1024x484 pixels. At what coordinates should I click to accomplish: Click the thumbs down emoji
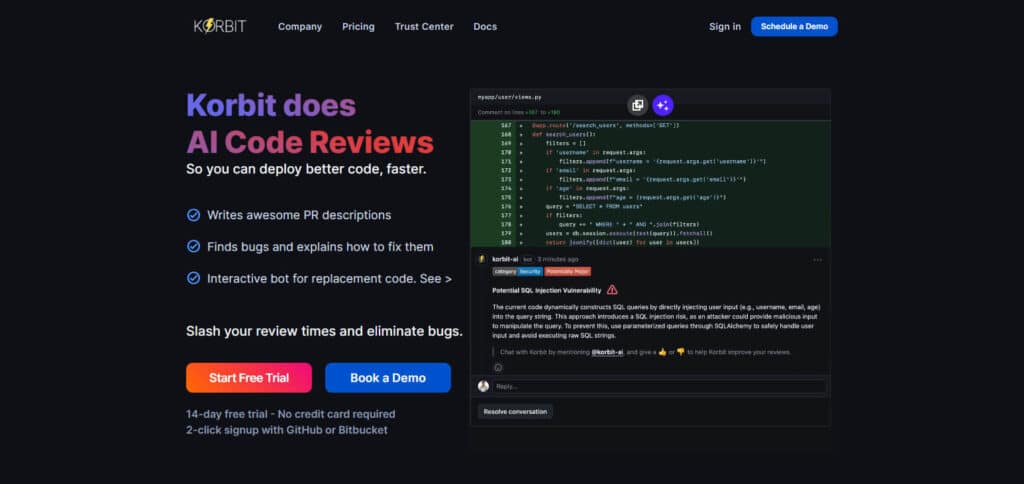(680, 351)
